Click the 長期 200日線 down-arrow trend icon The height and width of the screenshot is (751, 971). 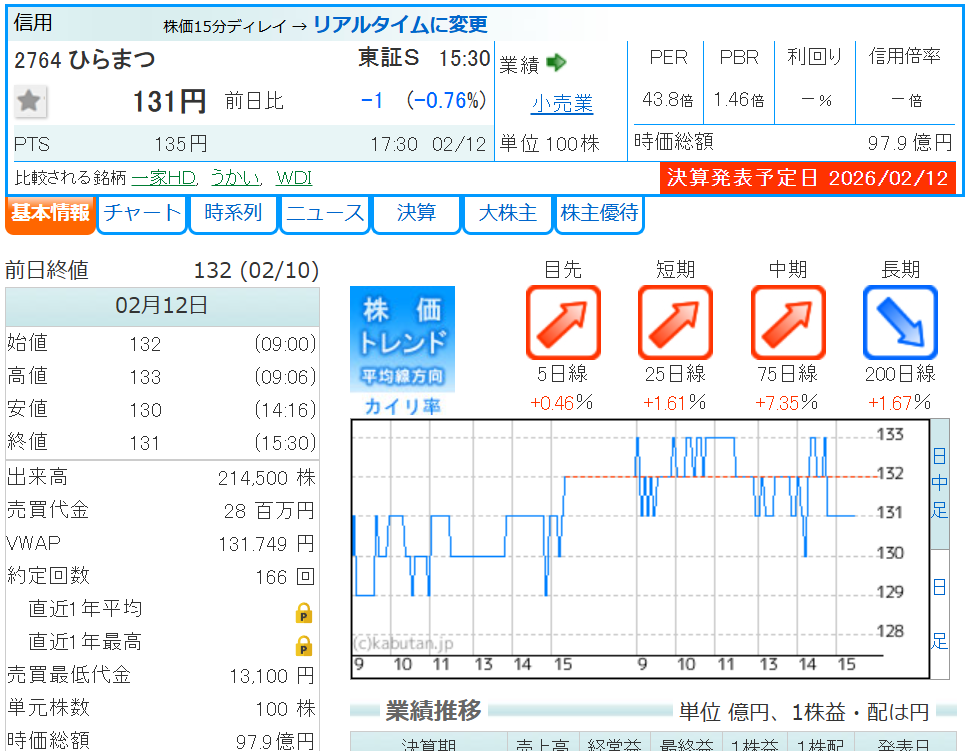[900, 322]
